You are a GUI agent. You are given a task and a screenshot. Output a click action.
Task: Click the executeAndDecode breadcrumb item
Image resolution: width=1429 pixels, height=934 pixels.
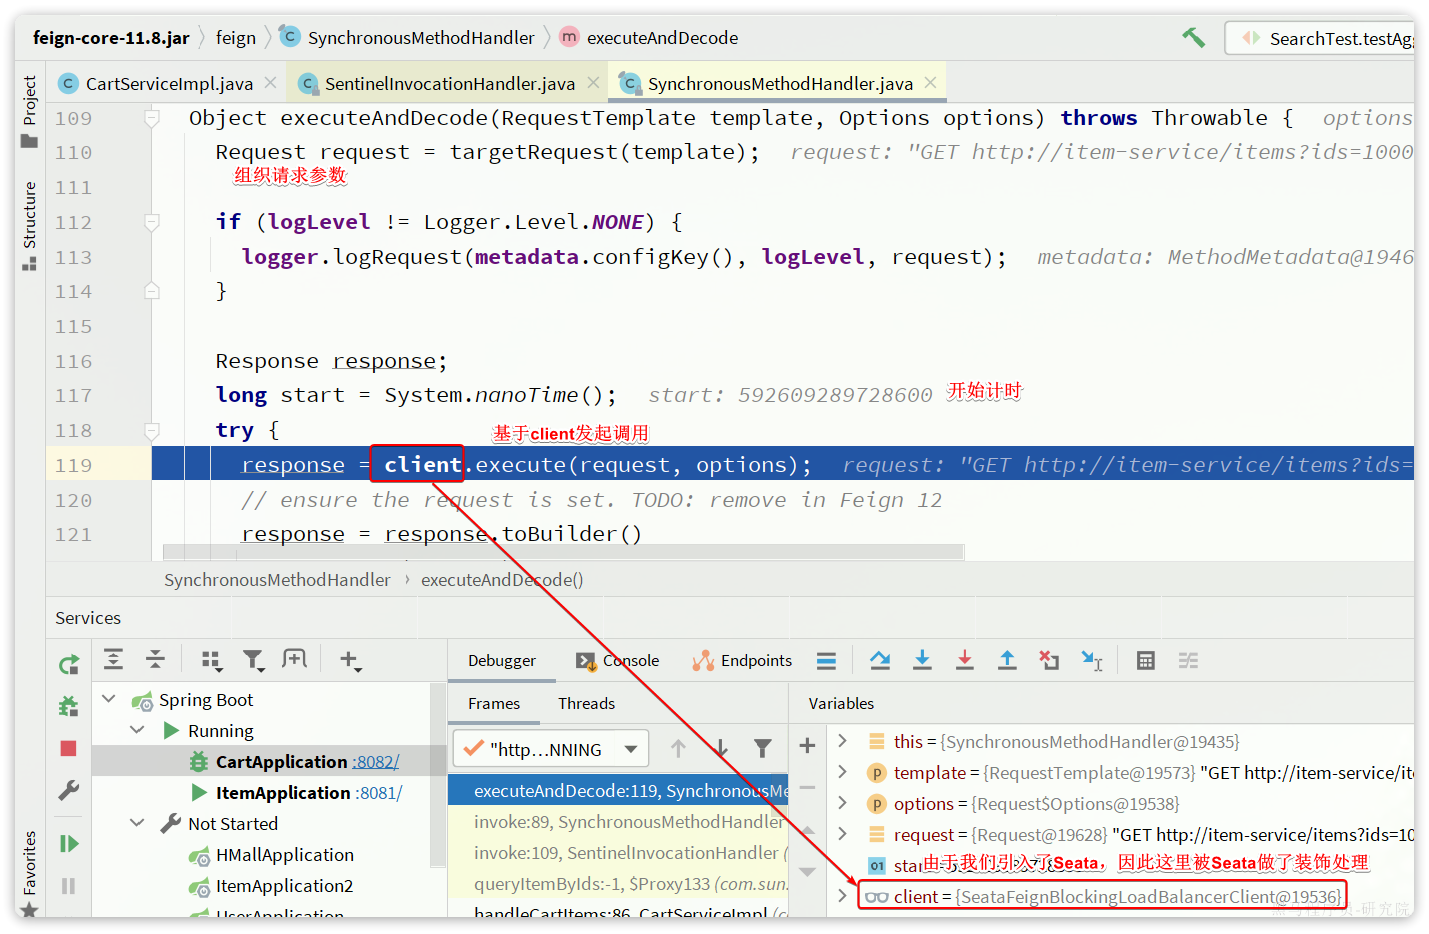pyautogui.click(x=662, y=37)
